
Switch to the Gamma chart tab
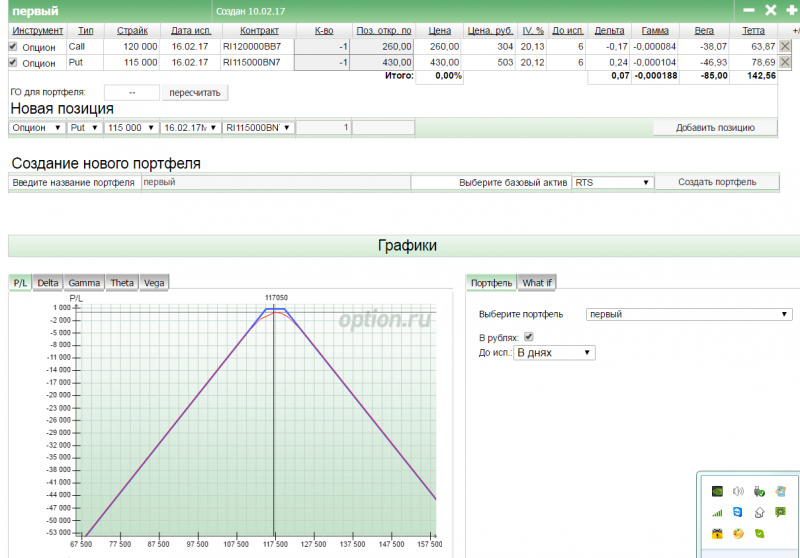click(x=84, y=283)
